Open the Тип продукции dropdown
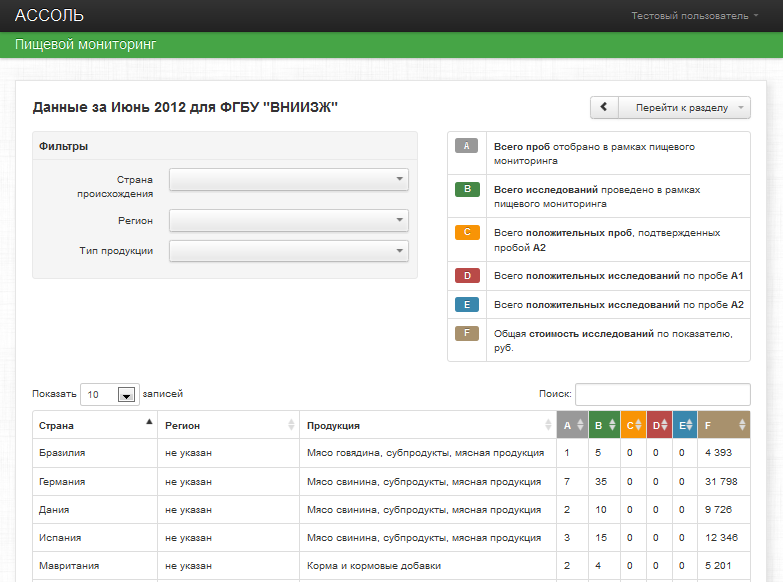The image size is (783, 582). pos(289,251)
